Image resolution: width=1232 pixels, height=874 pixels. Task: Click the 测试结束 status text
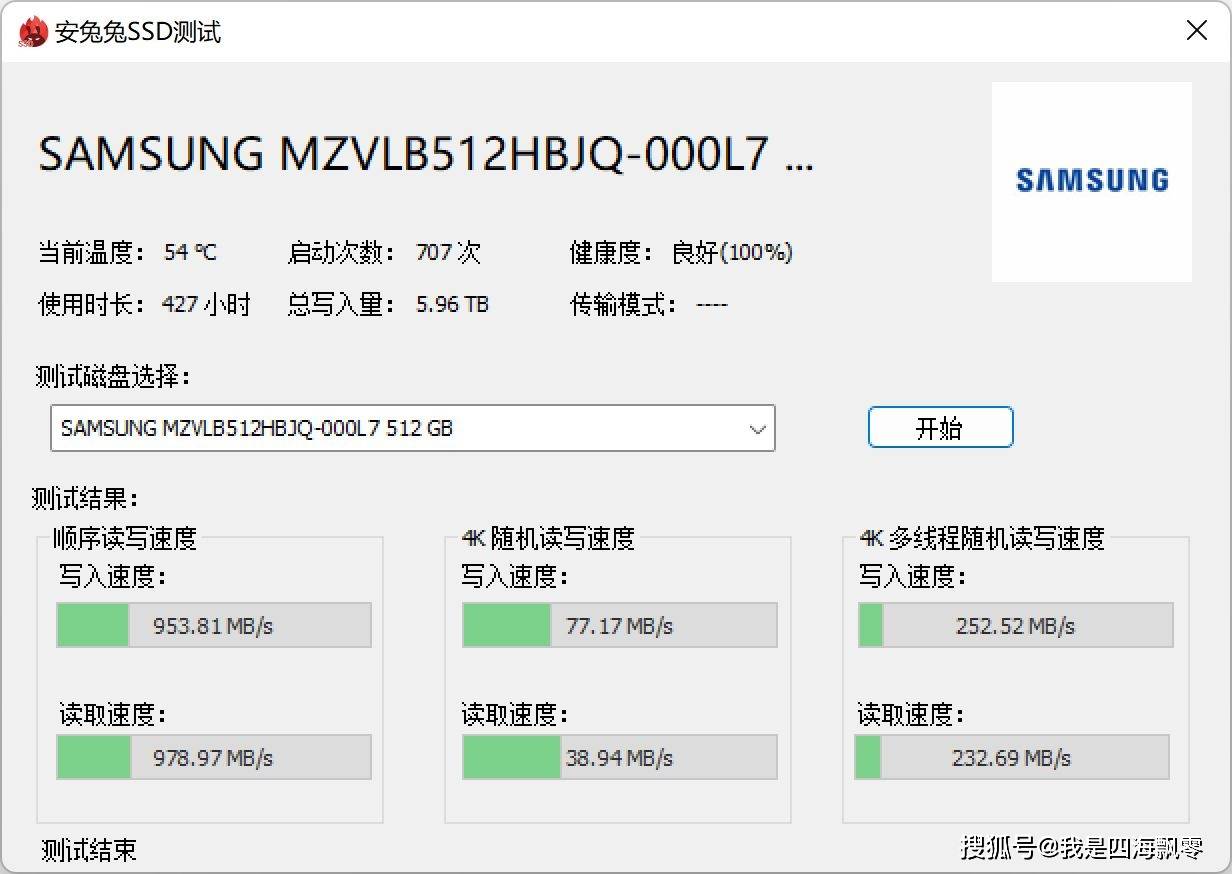click(x=89, y=850)
